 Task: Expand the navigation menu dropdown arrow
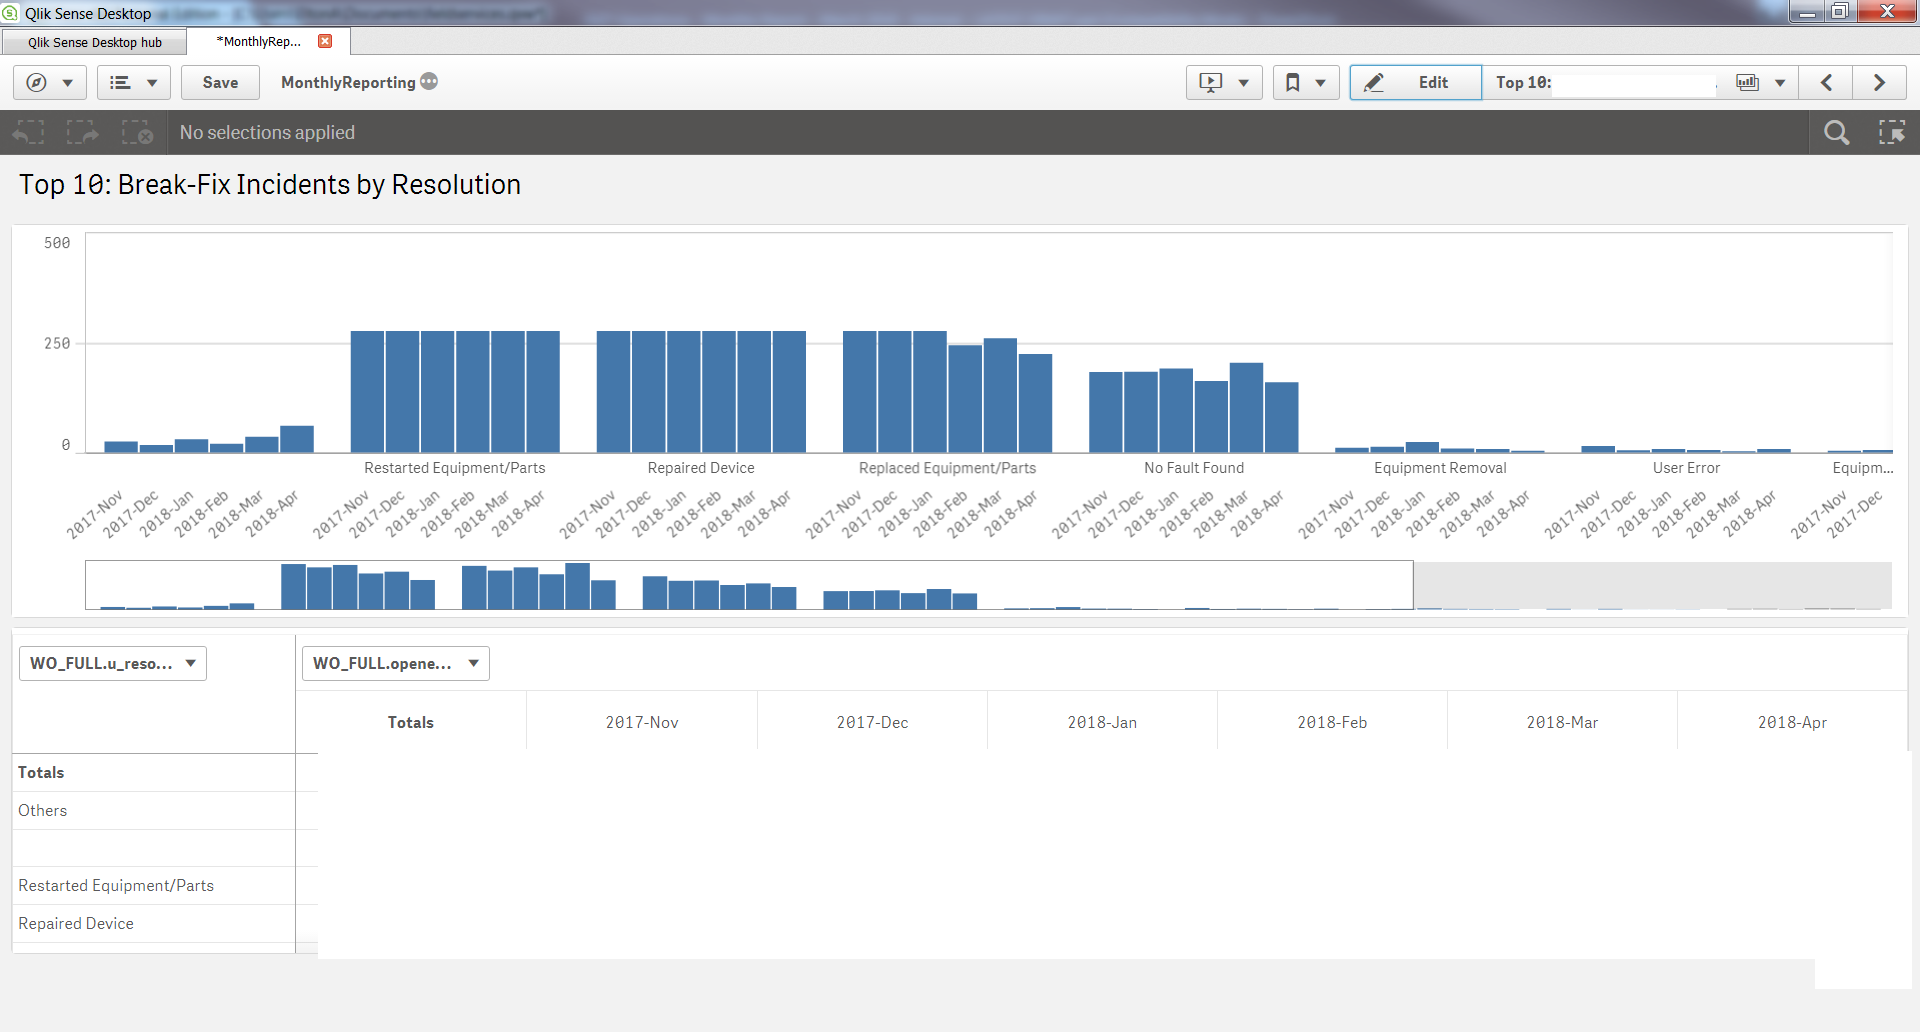[68, 83]
